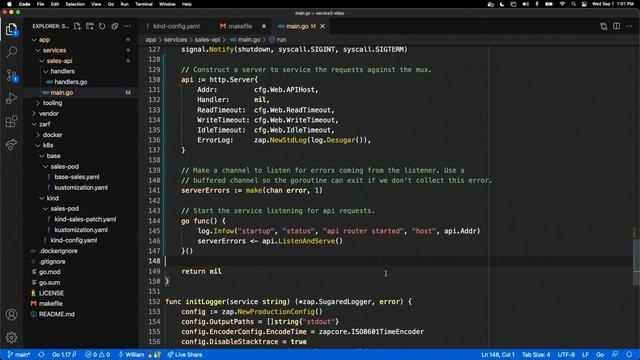640x360 pixels.
Task: Open the Explorer view in activity bar
Action: point(11,30)
